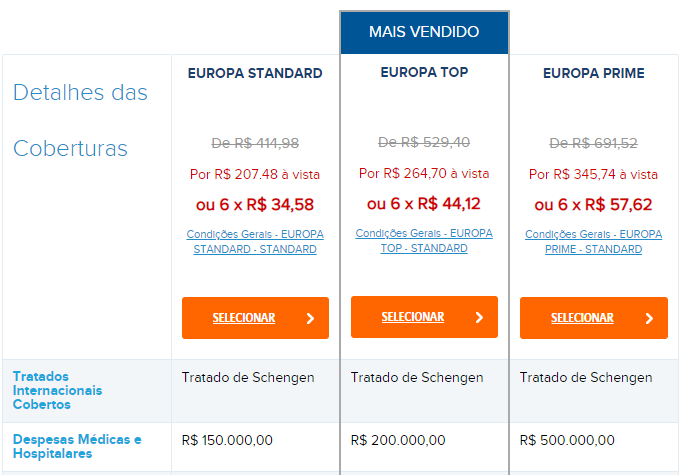Click the R$ 500.000,00 coverage value

[567, 440]
